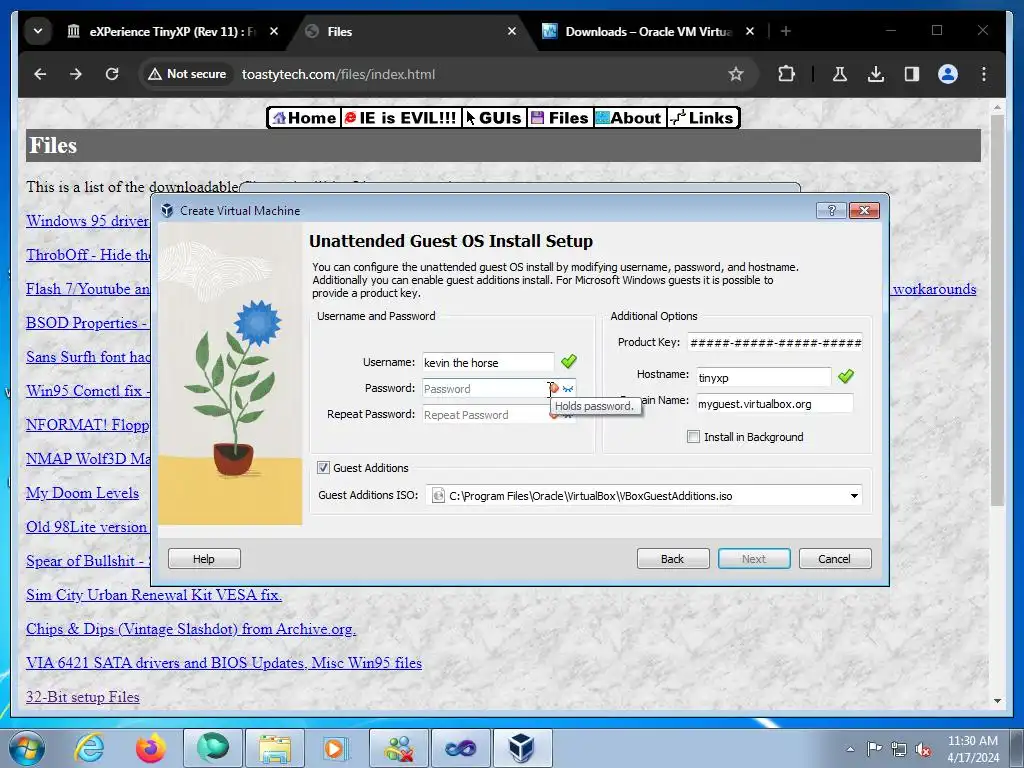
Task: Show hidden system tray icons arrow
Action: coord(850,749)
